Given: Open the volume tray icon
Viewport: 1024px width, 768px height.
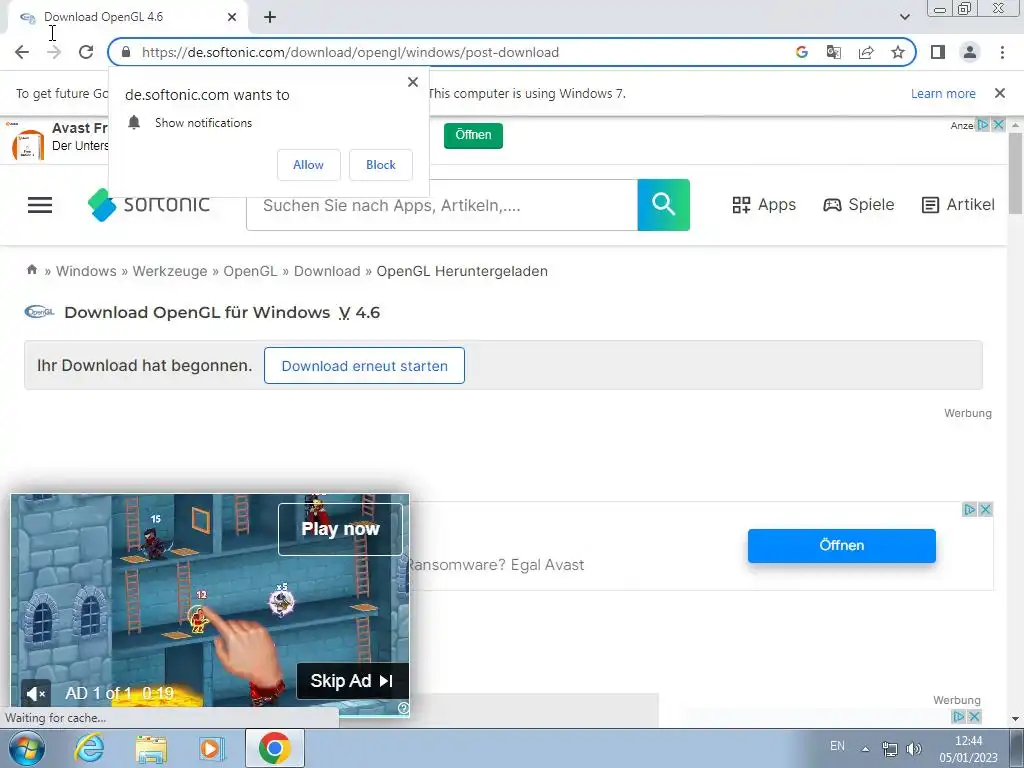Looking at the screenshot, I should [x=914, y=748].
